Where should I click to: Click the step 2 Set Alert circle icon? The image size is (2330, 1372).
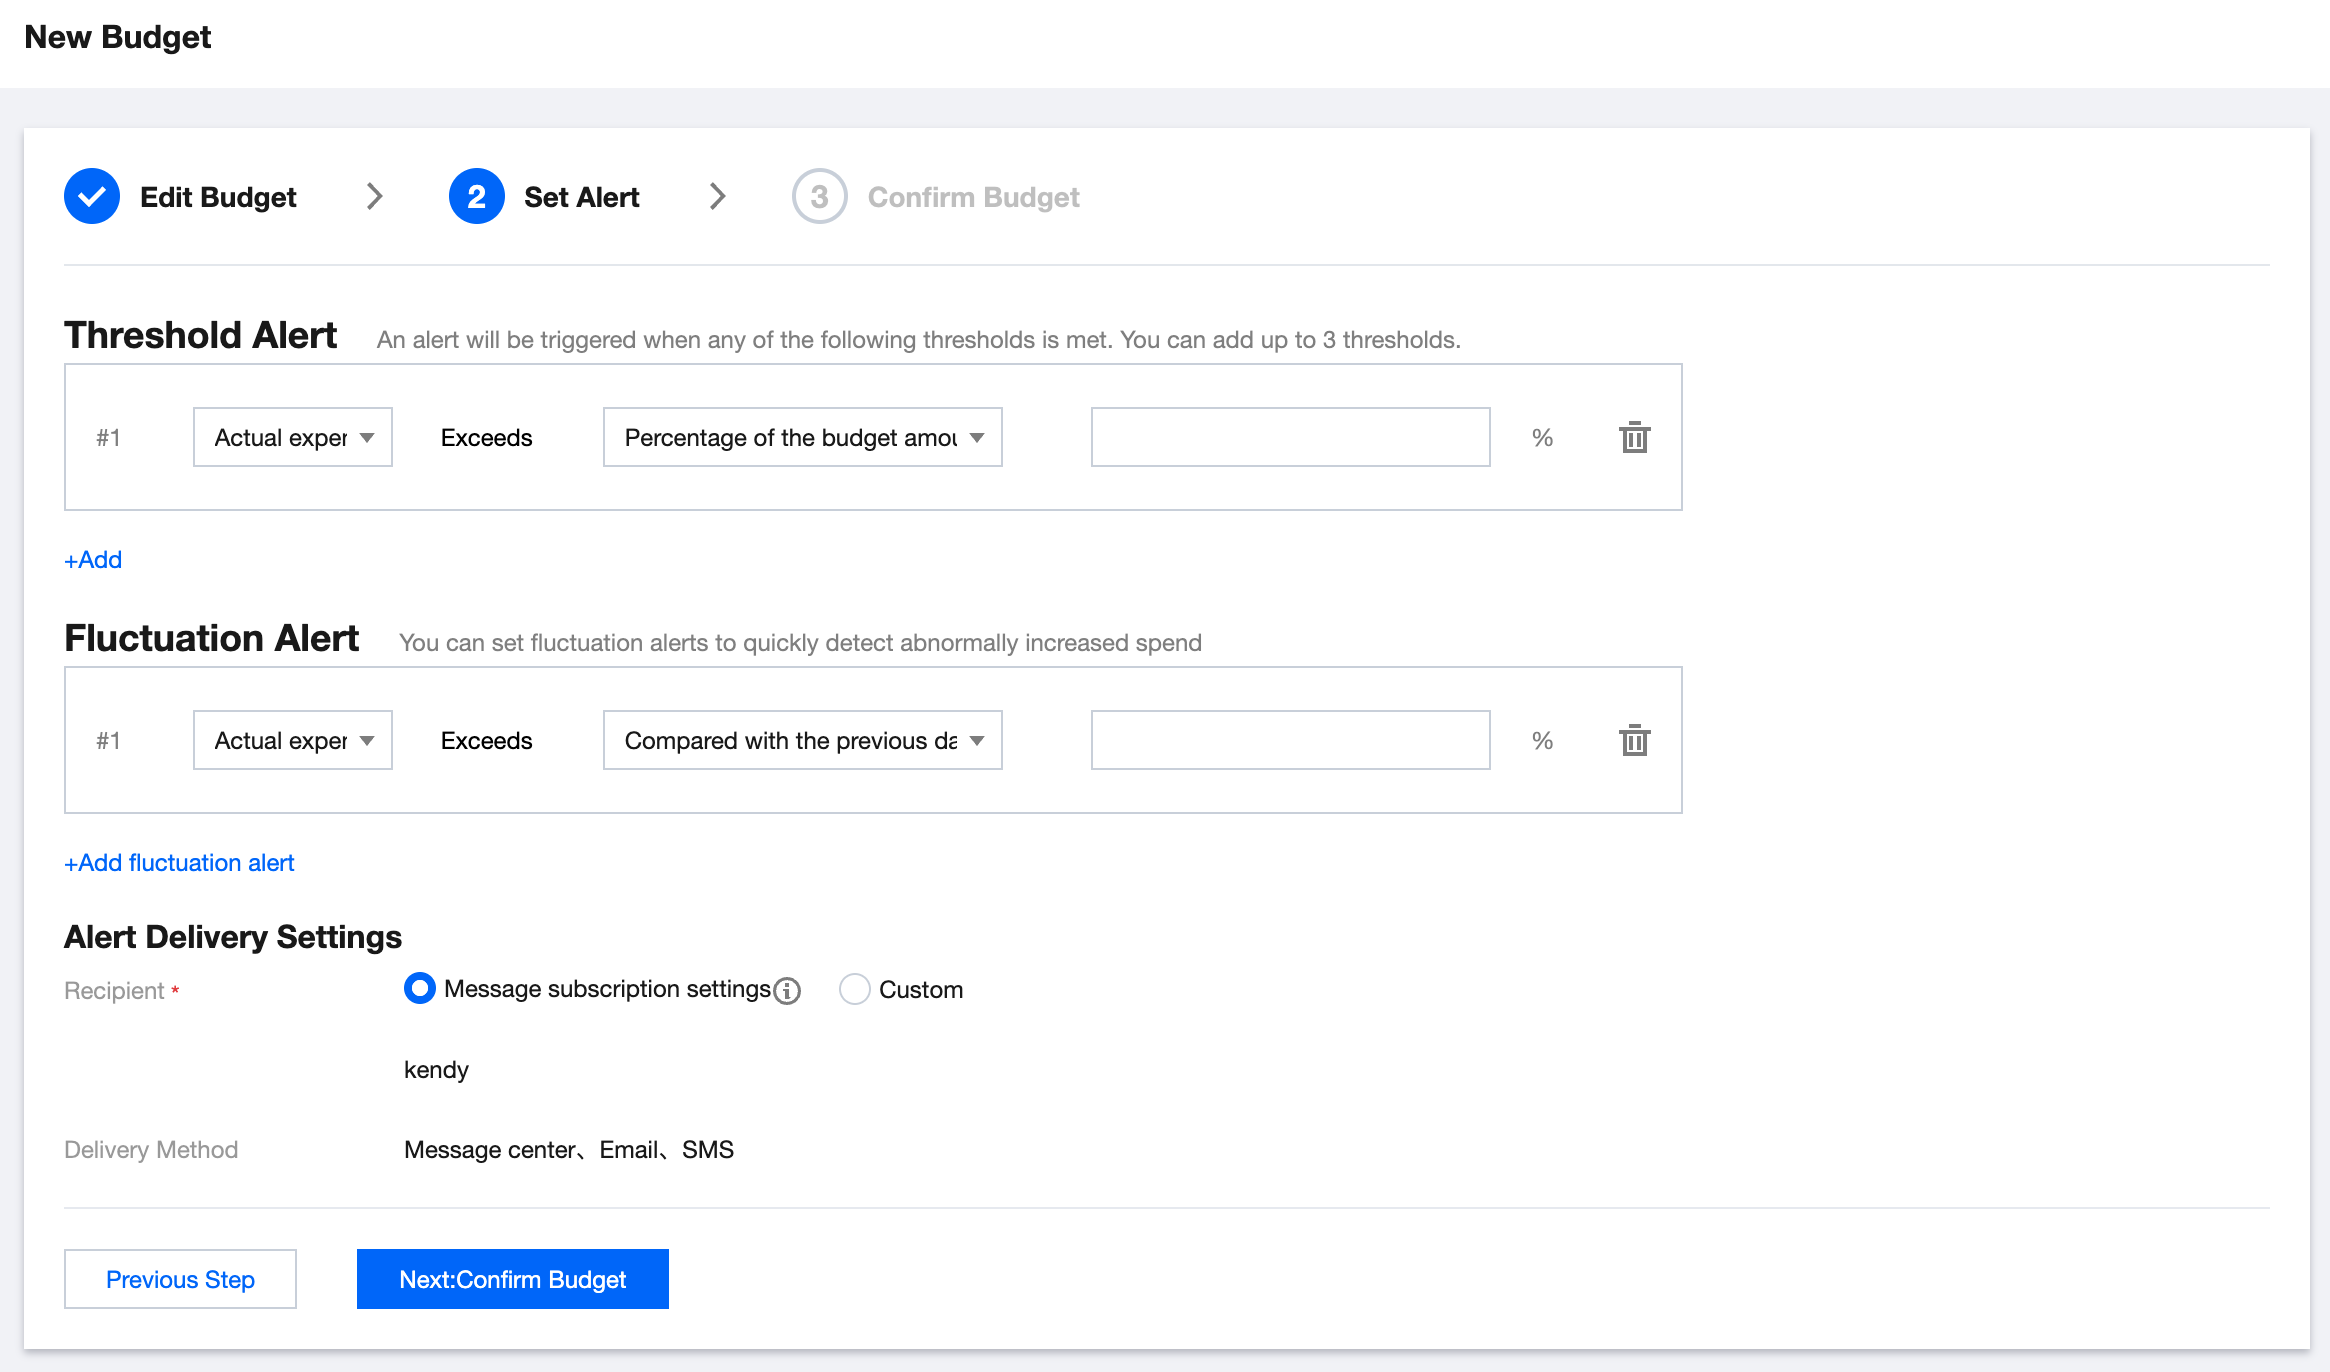coord(476,196)
